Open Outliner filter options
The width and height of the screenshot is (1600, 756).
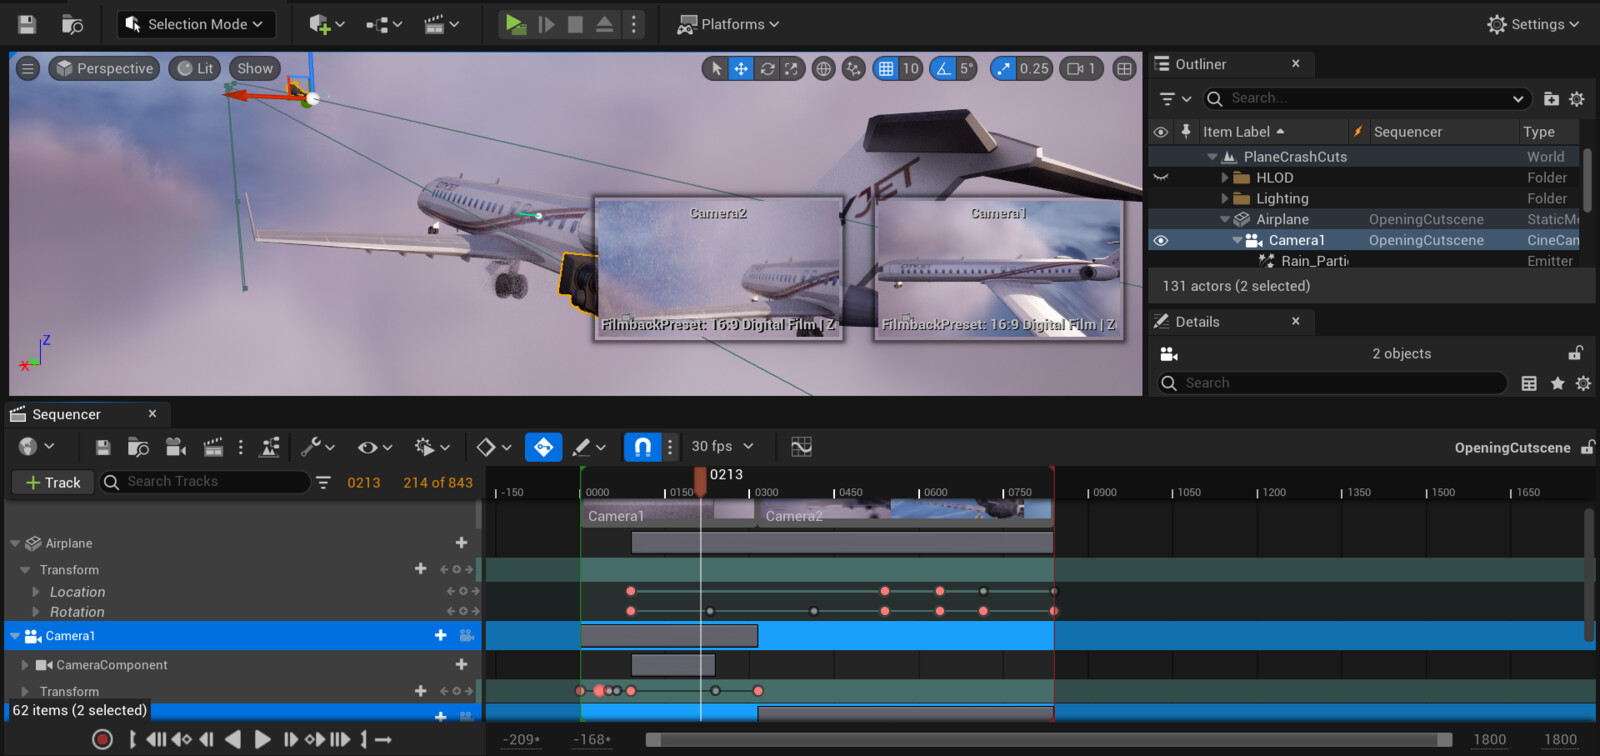tap(1175, 98)
